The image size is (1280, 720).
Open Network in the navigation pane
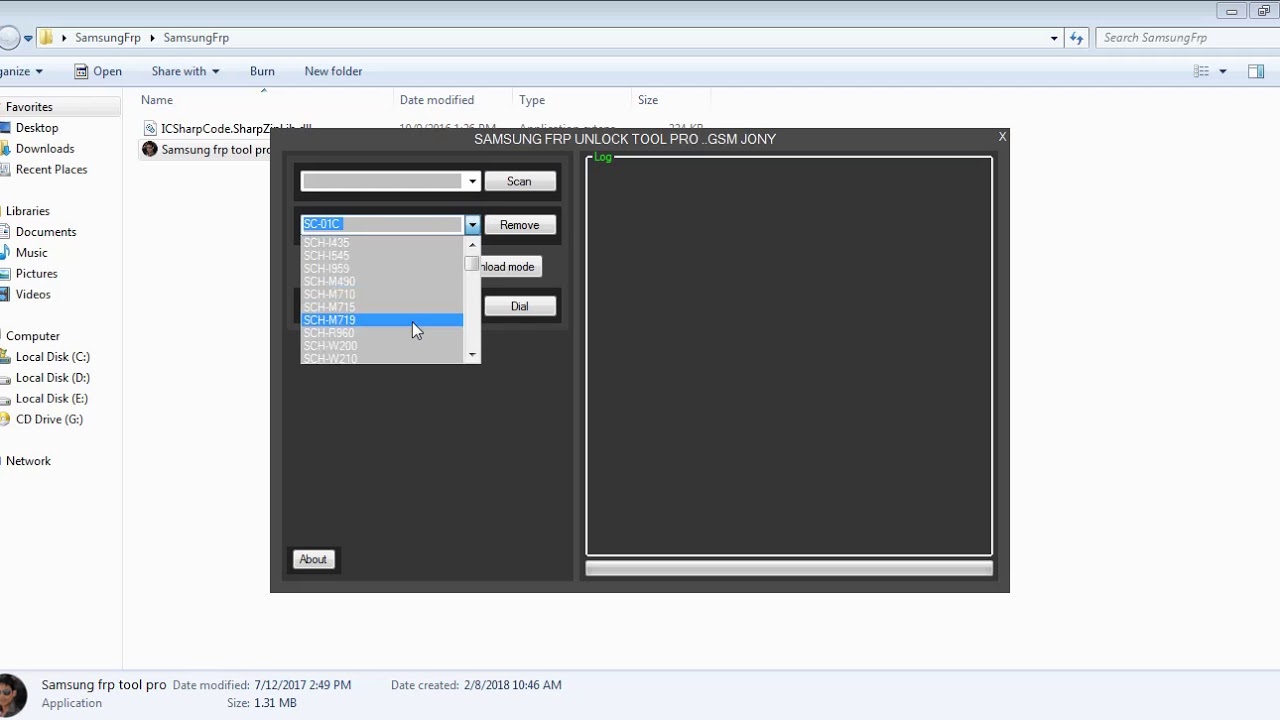(x=28, y=461)
